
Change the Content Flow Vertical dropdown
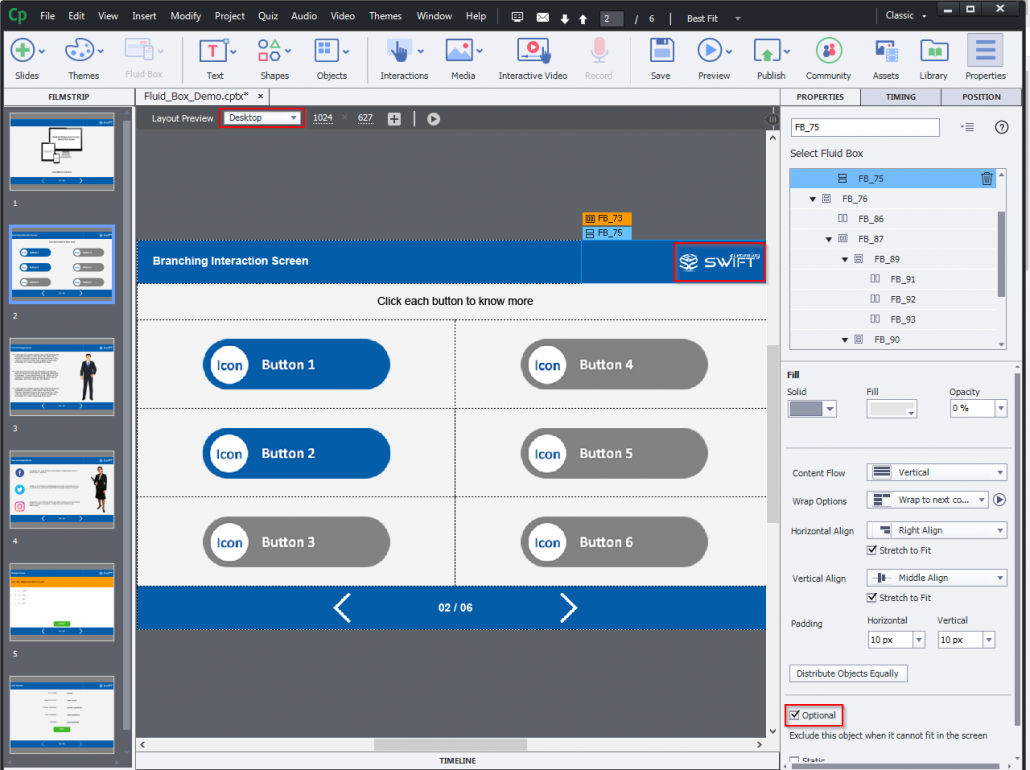click(936, 472)
